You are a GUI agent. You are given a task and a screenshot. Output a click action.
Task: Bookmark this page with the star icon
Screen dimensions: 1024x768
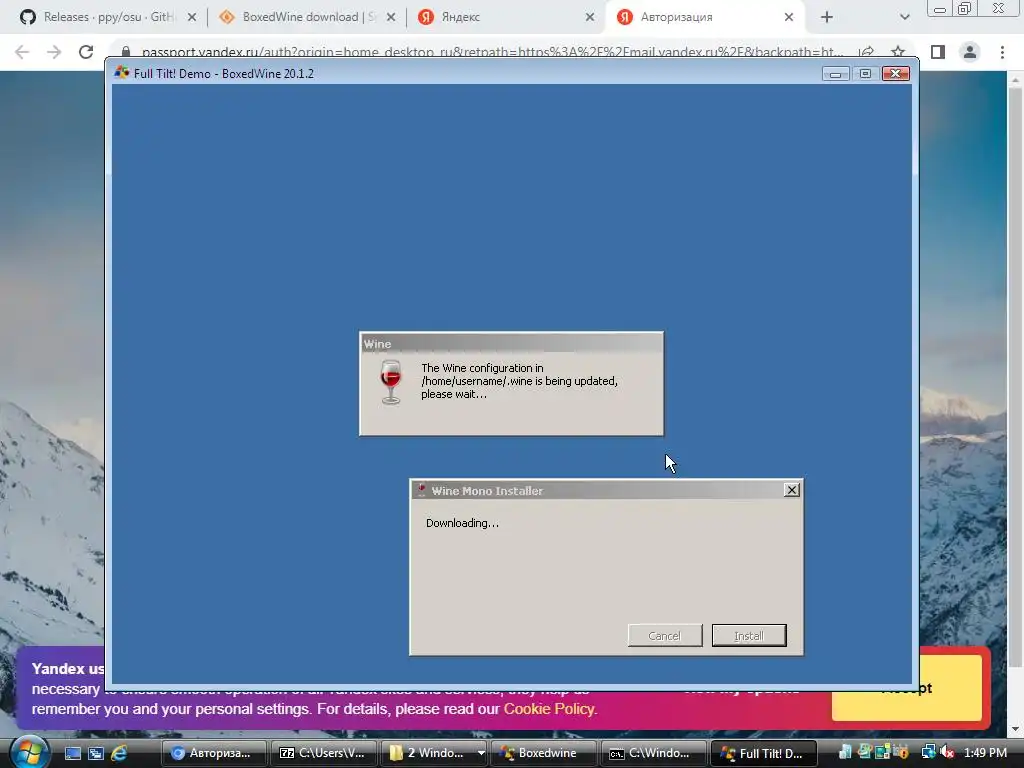click(x=898, y=52)
